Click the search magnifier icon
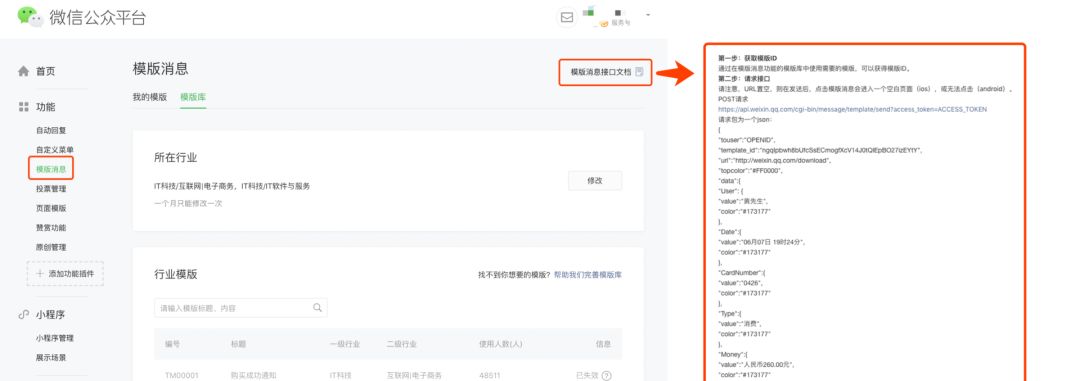This screenshot has height=381, width=1080. [318, 308]
